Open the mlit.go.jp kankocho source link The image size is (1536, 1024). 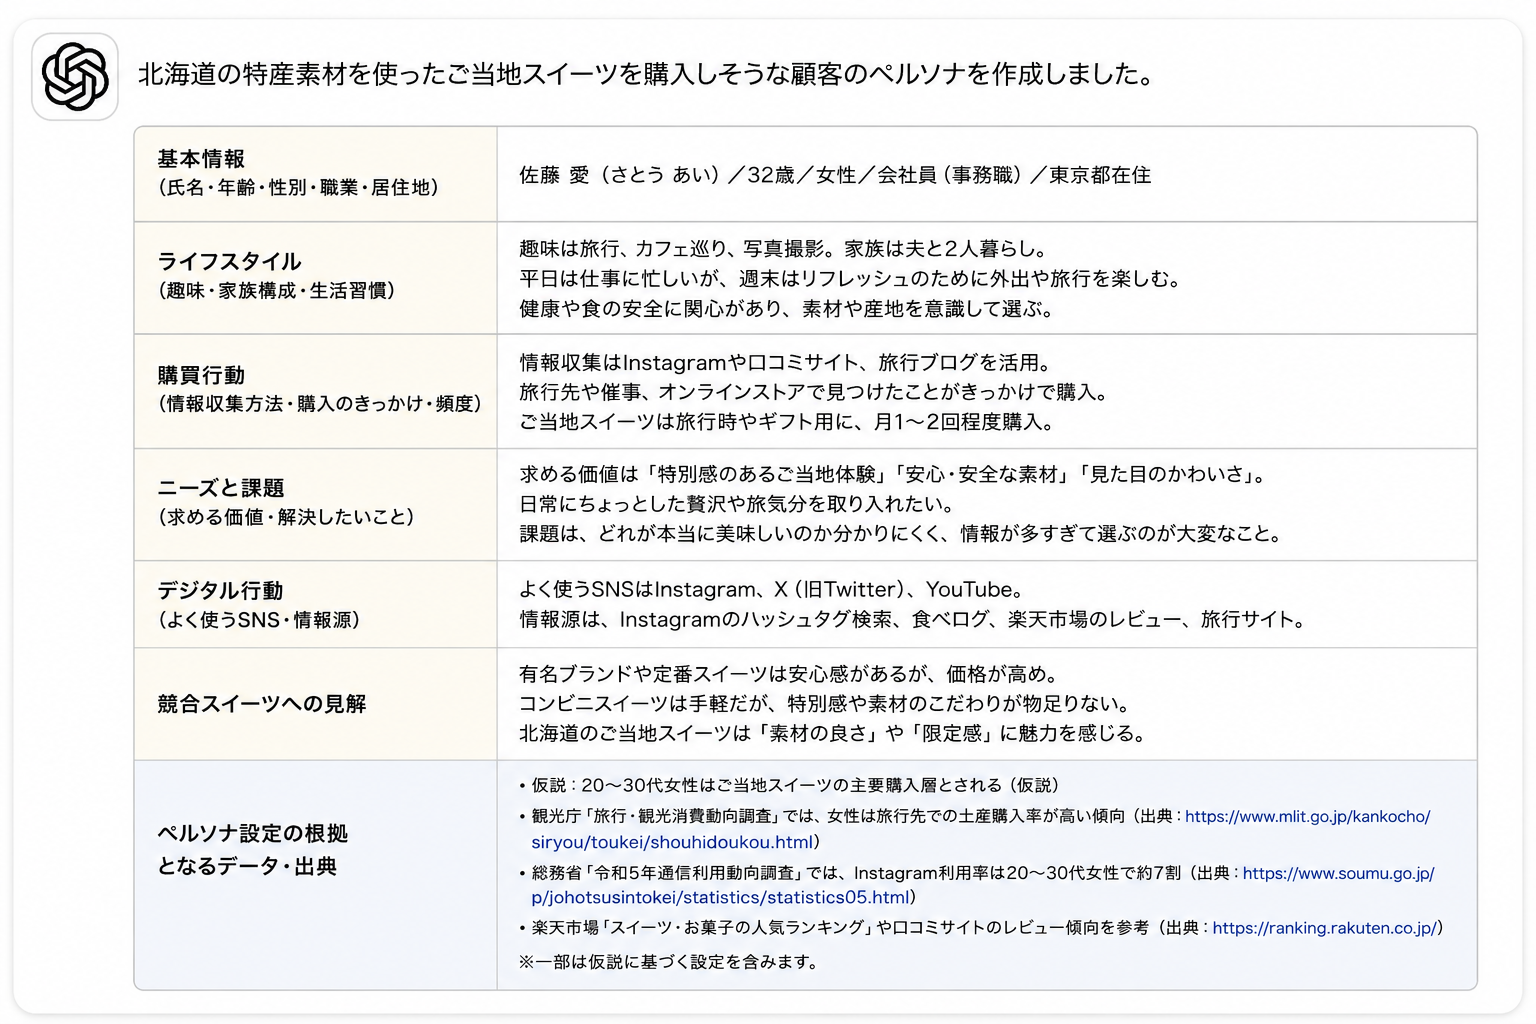tap(1307, 817)
